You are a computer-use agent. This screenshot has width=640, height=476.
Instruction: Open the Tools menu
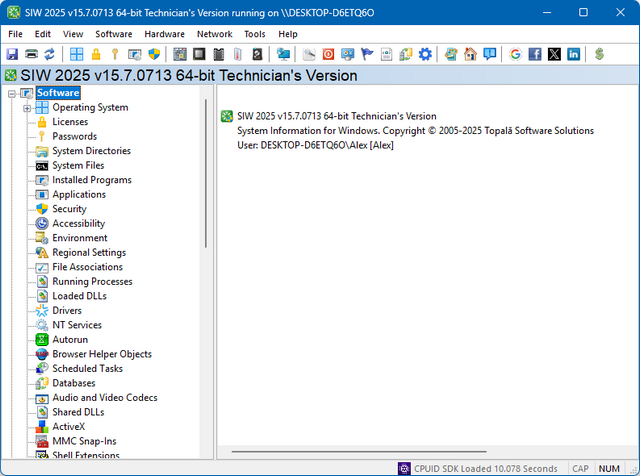coord(255,34)
